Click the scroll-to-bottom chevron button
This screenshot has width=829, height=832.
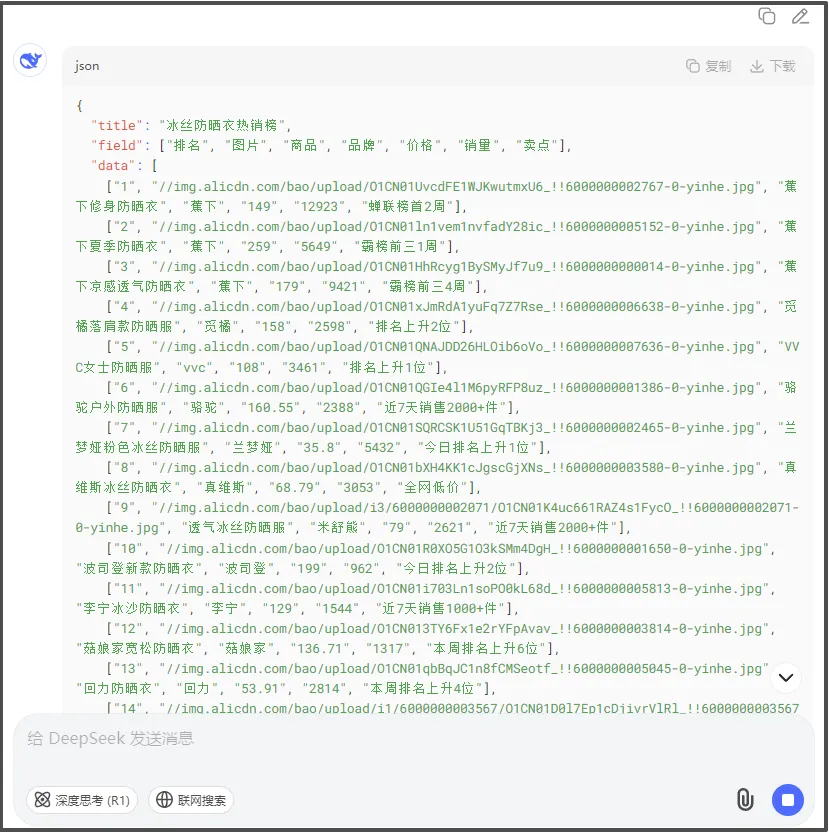point(785,678)
